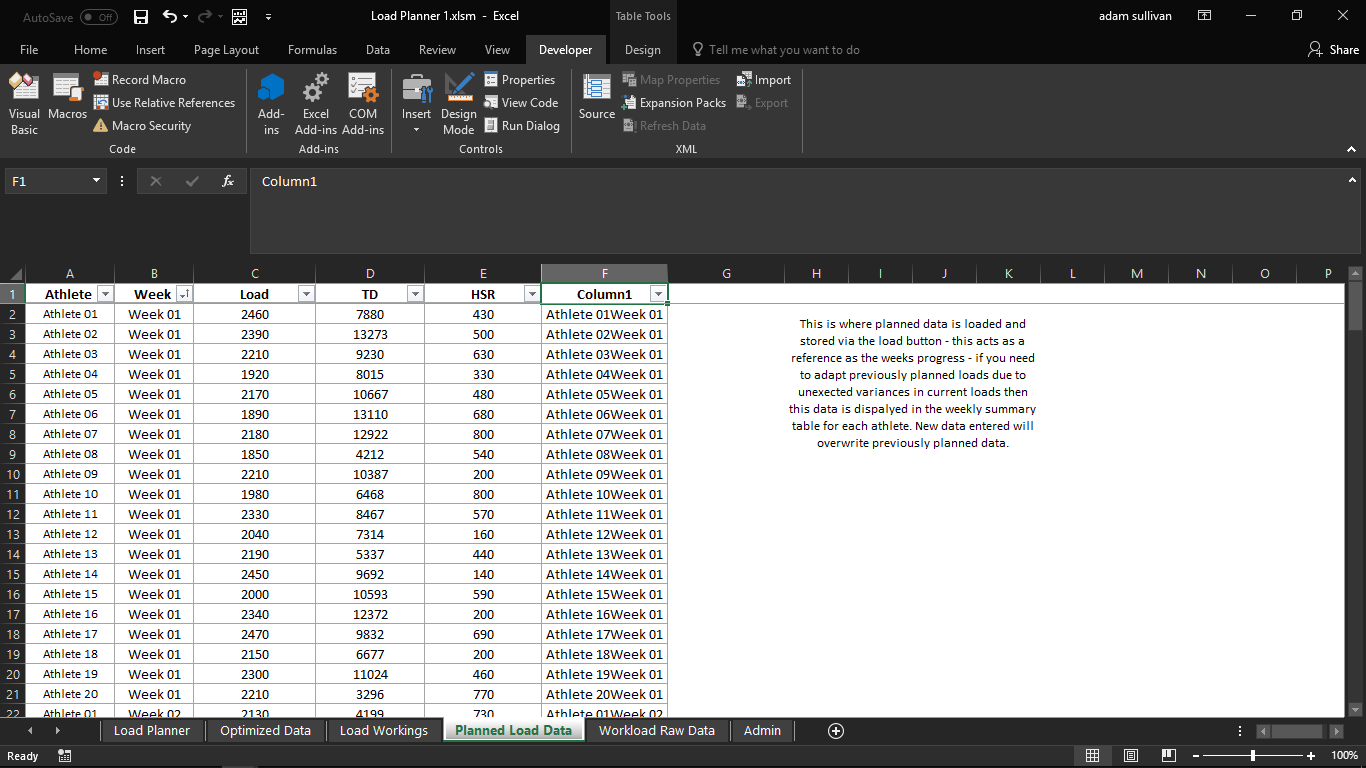Open the Visual Basic editor
Image resolution: width=1366 pixels, height=768 pixels.
coord(23,100)
